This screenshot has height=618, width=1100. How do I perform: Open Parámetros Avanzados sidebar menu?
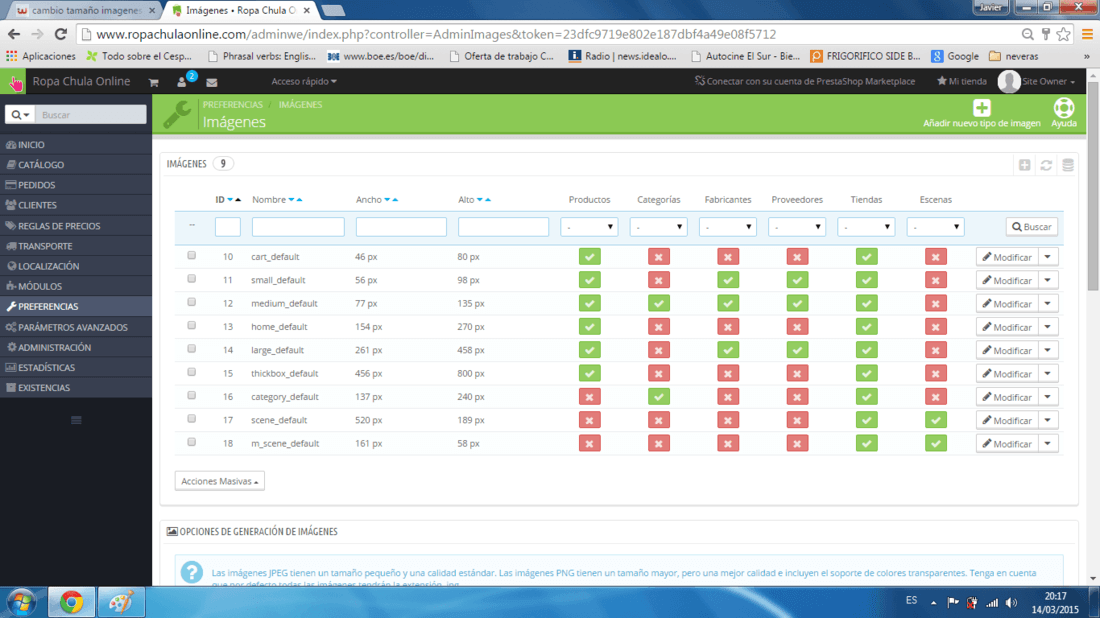point(76,328)
